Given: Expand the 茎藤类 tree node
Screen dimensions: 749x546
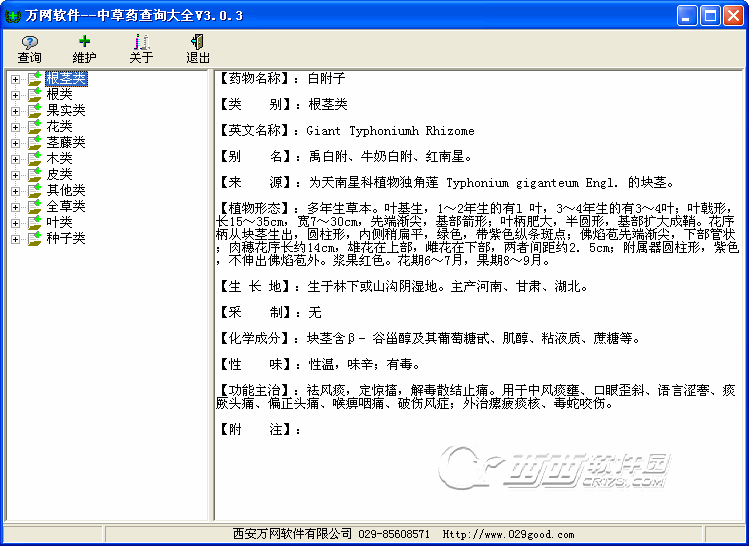Looking at the screenshot, I should point(15,143).
